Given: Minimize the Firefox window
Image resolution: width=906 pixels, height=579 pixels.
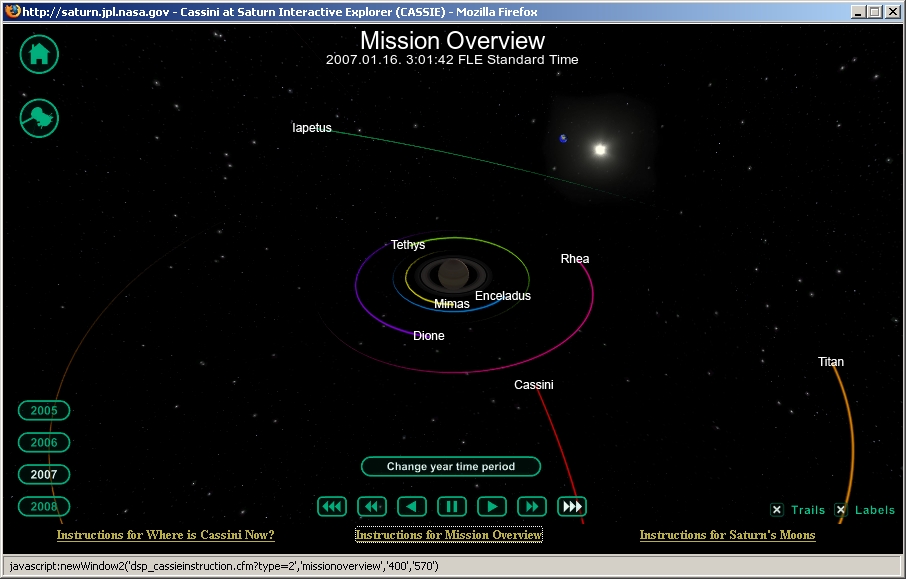Looking at the screenshot, I should click(859, 12).
